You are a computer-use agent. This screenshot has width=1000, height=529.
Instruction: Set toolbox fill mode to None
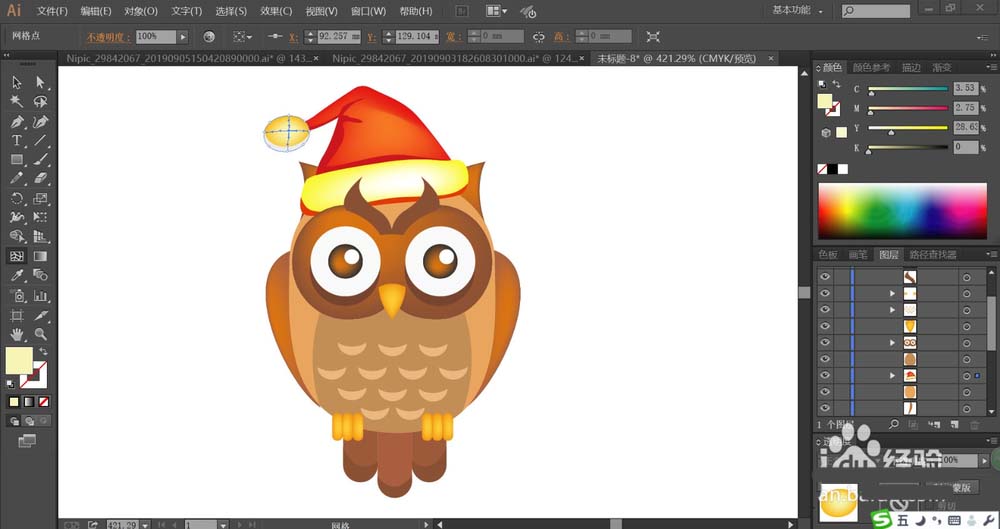click(43, 402)
